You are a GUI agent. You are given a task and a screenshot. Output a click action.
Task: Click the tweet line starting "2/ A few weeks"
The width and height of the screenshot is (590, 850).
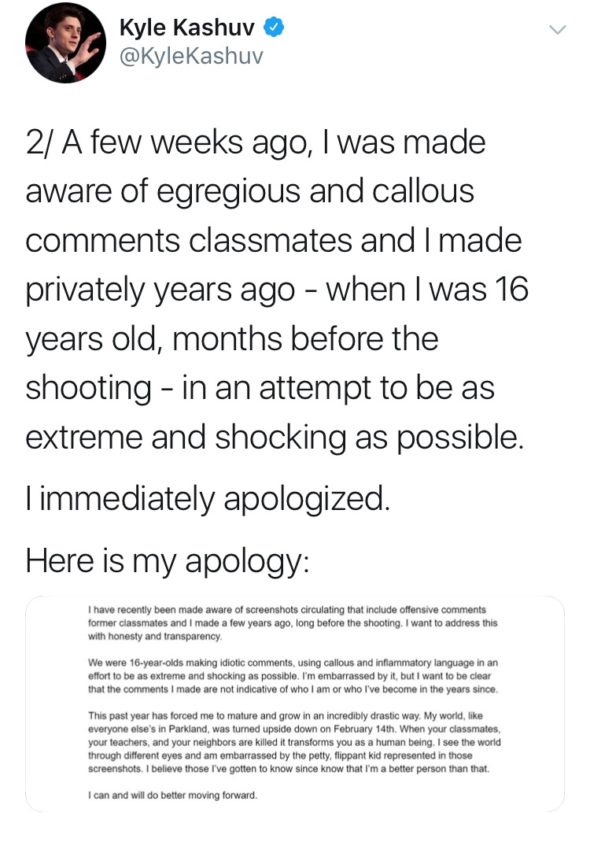coord(255,143)
